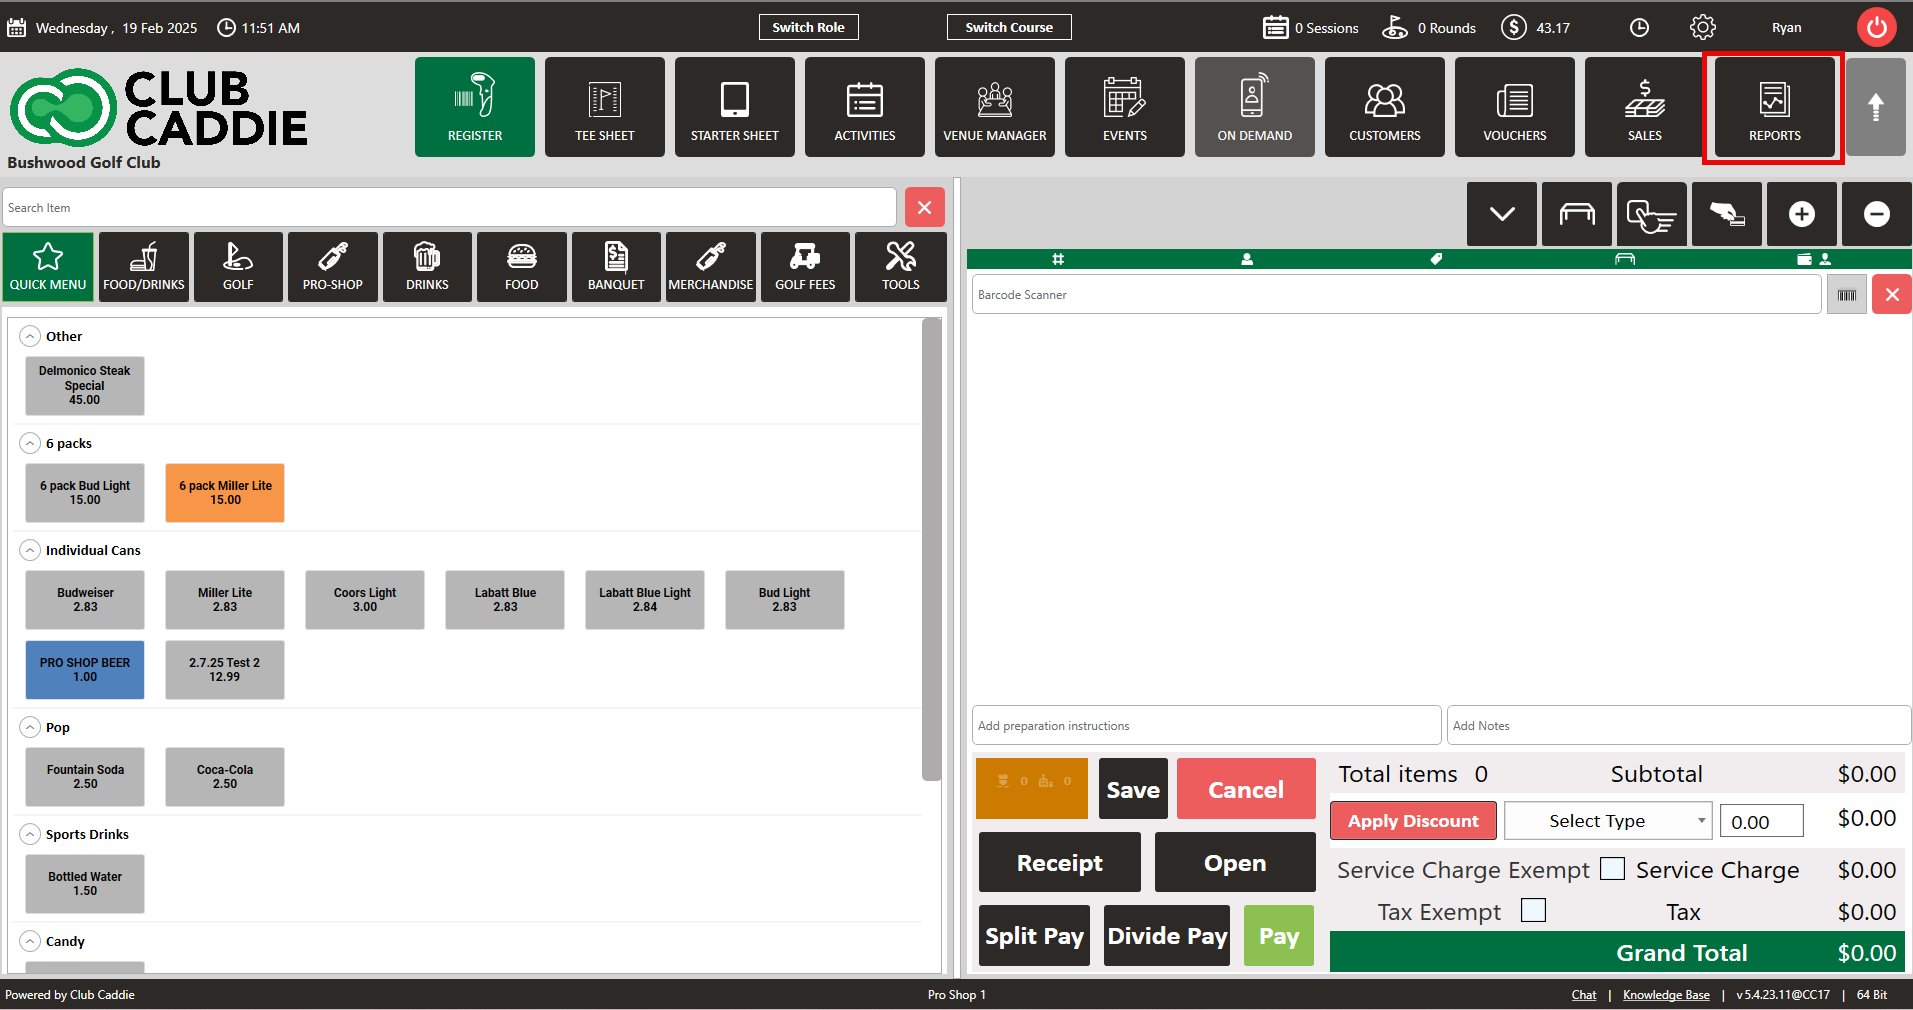Open the Select Type discount dropdown
Screen dimensions: 1913x1010
pyautogui.click(x=1607, y=821)
